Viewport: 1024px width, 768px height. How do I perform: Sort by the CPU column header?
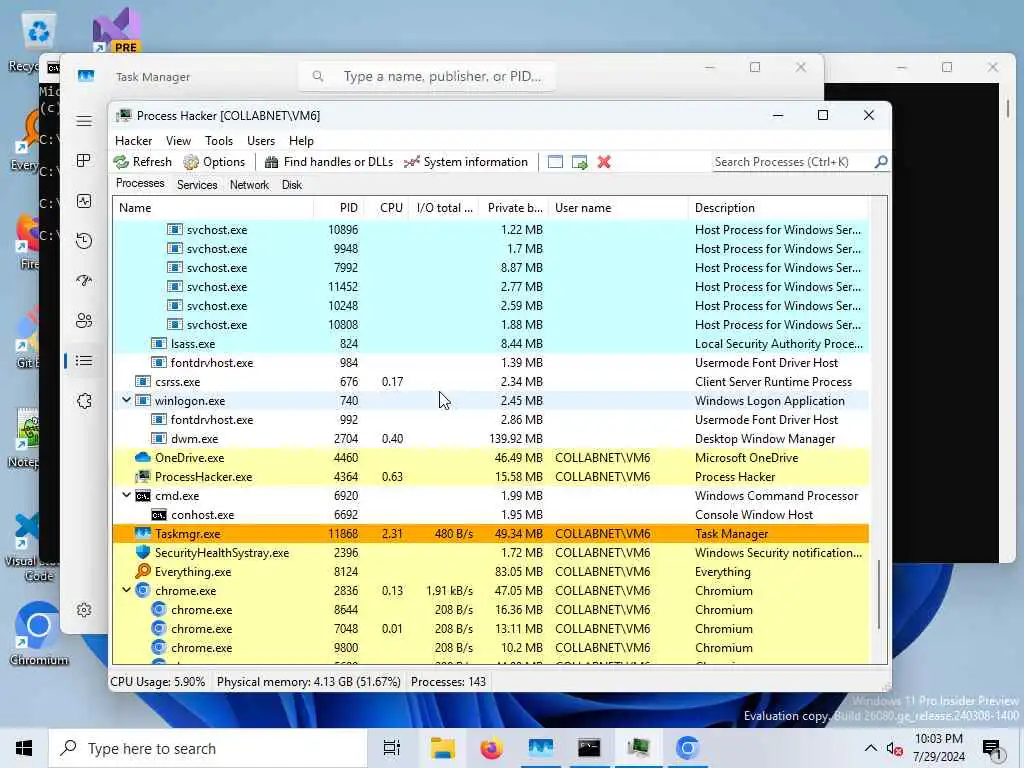(x=387, y=208)
